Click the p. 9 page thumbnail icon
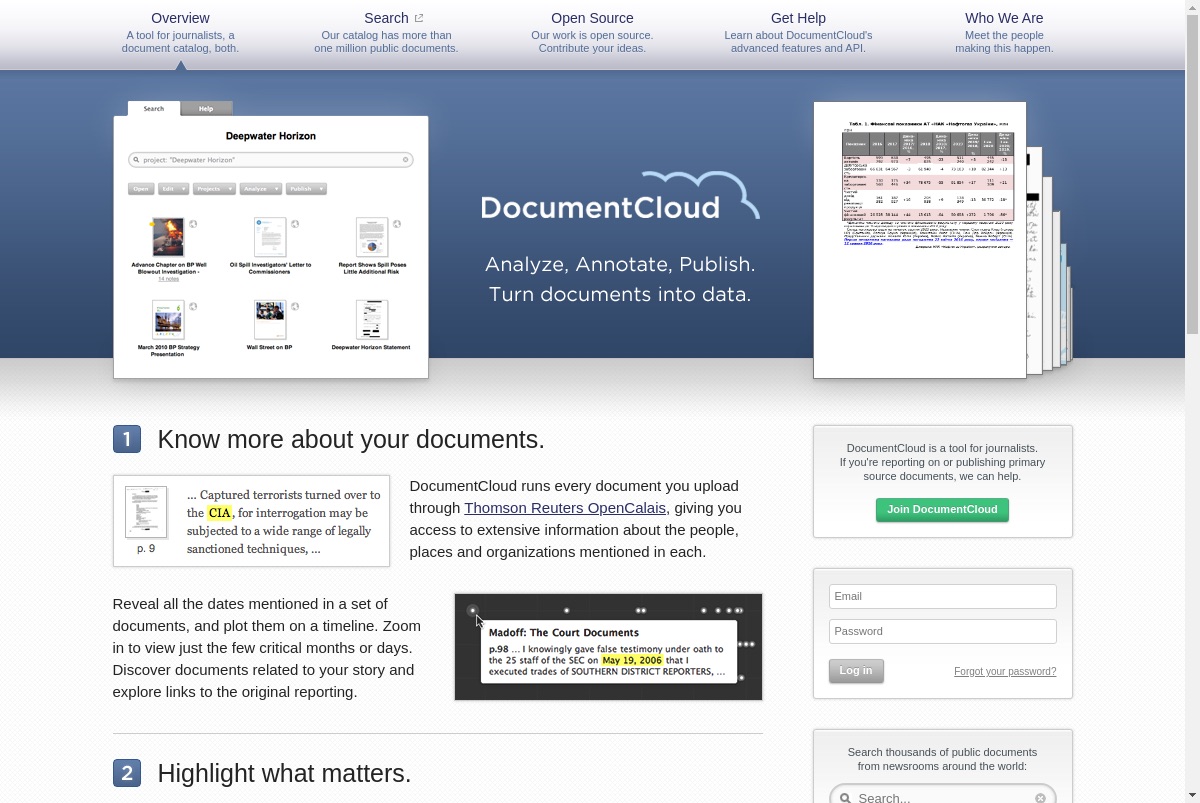The width and height of the screenshot is (1200, 803). point(146,511)
